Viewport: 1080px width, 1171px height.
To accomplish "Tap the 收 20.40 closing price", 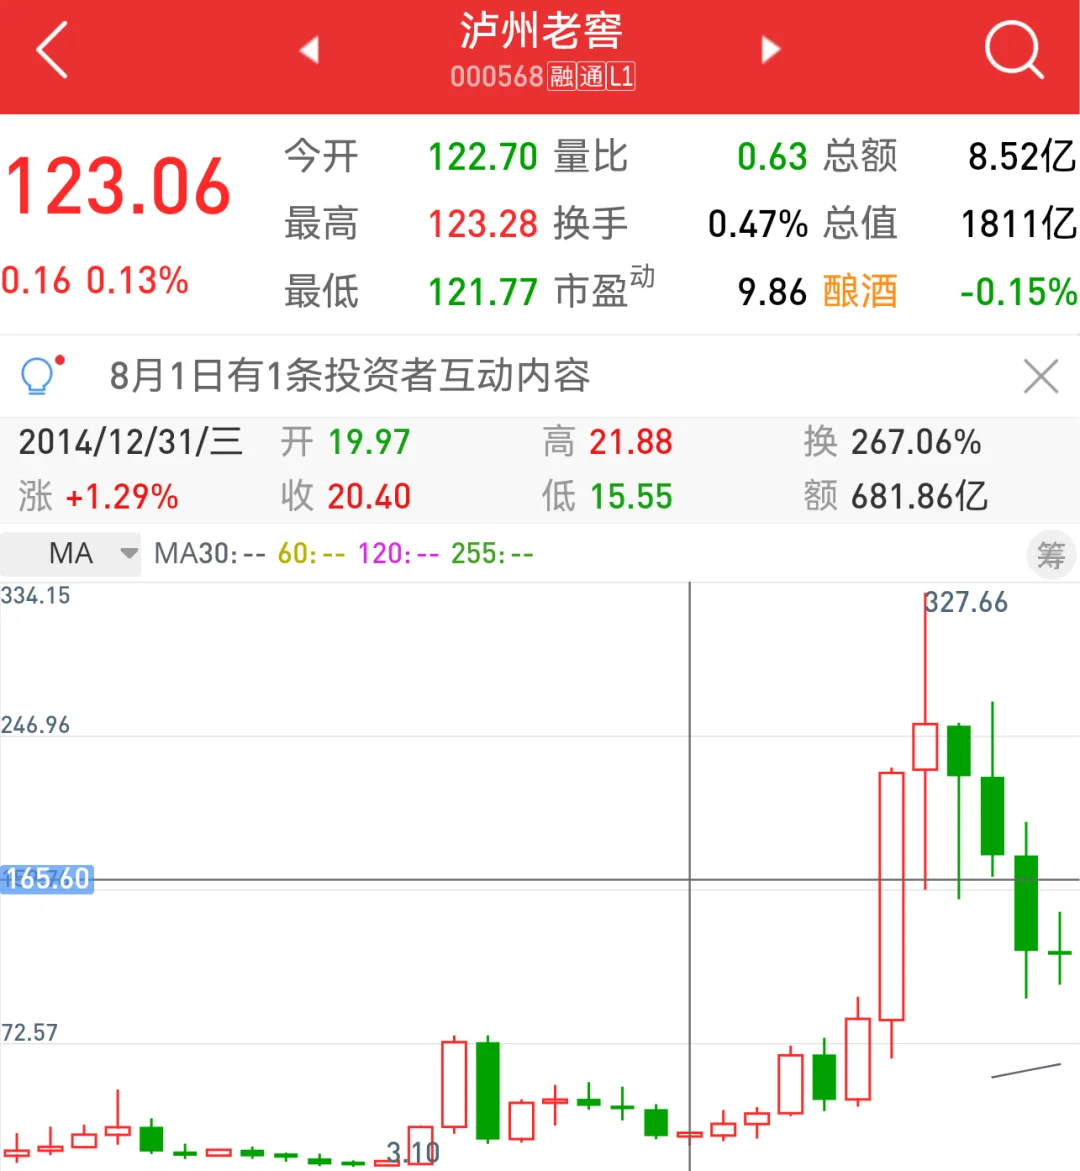I will 369,497.
